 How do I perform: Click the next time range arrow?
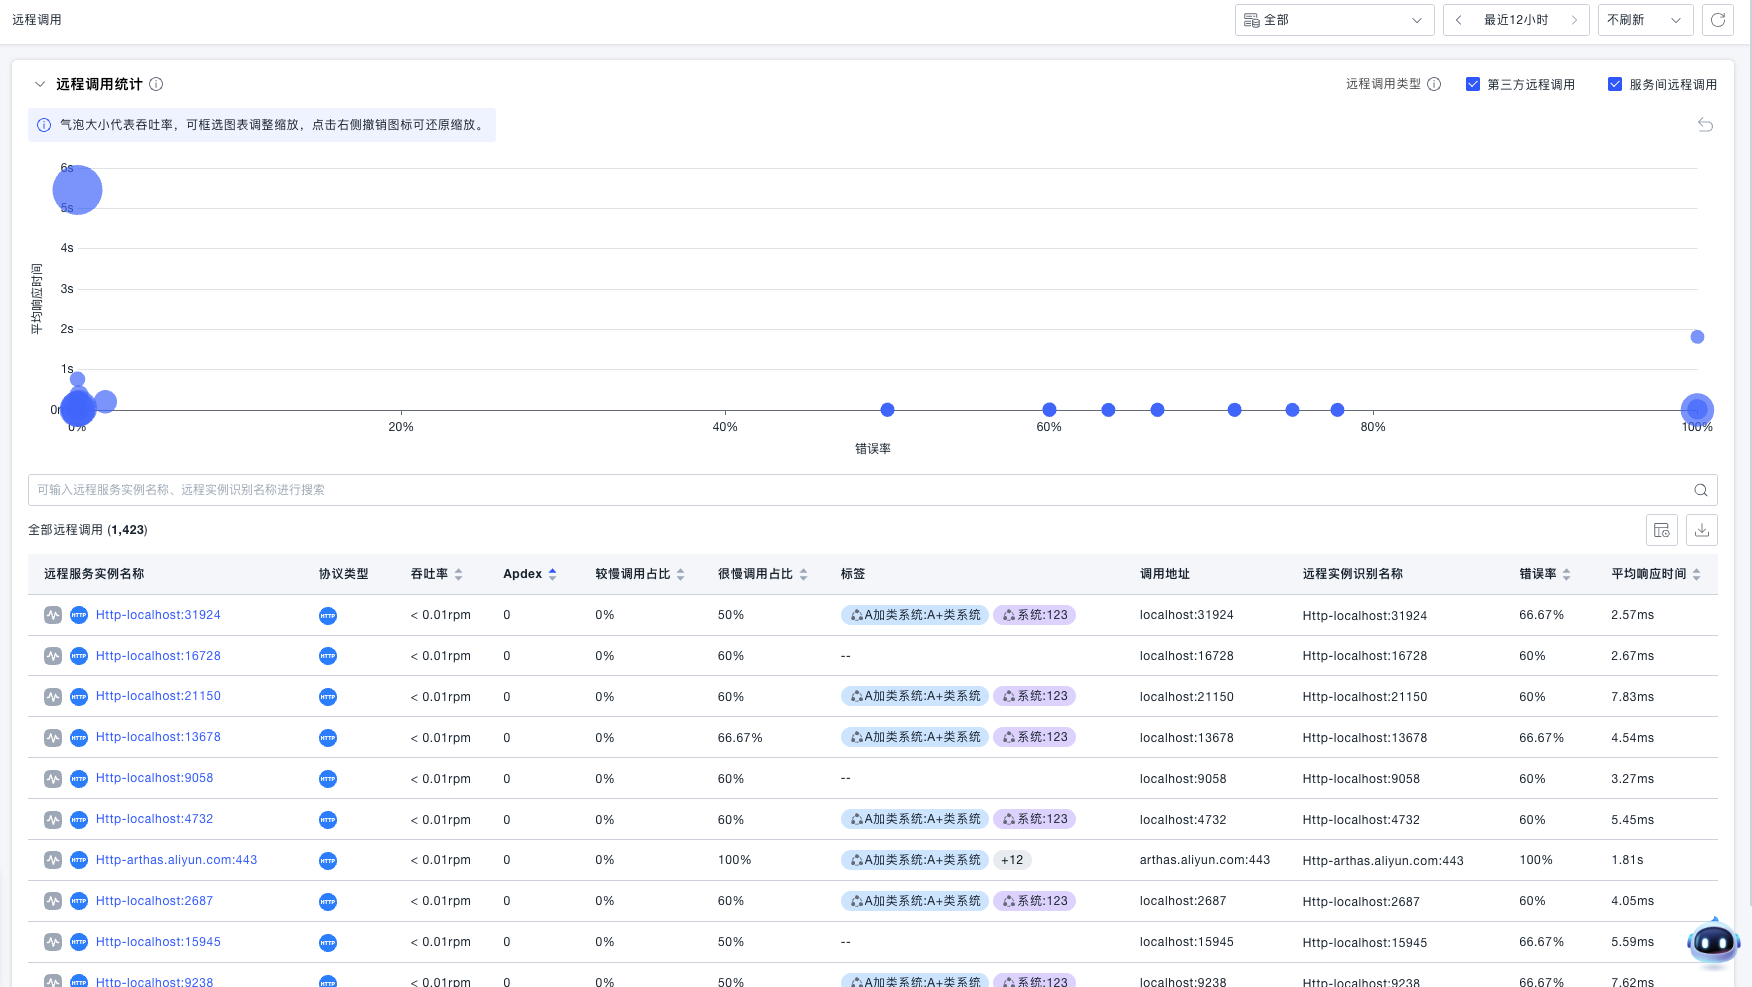(1573, 20)
